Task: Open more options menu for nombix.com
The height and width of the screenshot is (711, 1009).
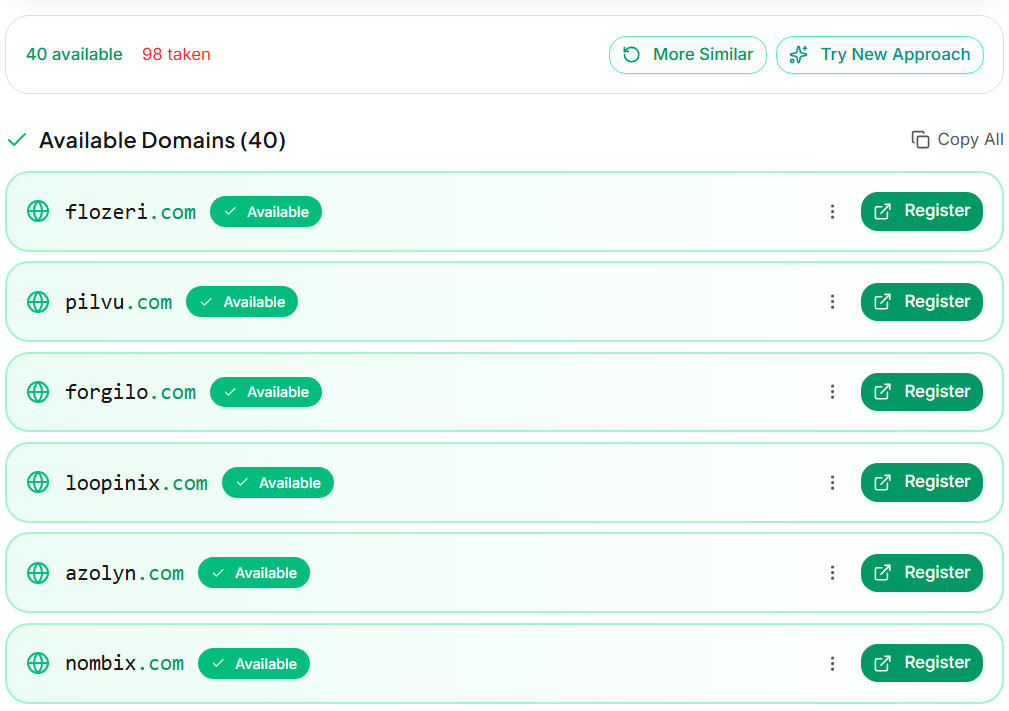Action: click(x=832, y=663)
